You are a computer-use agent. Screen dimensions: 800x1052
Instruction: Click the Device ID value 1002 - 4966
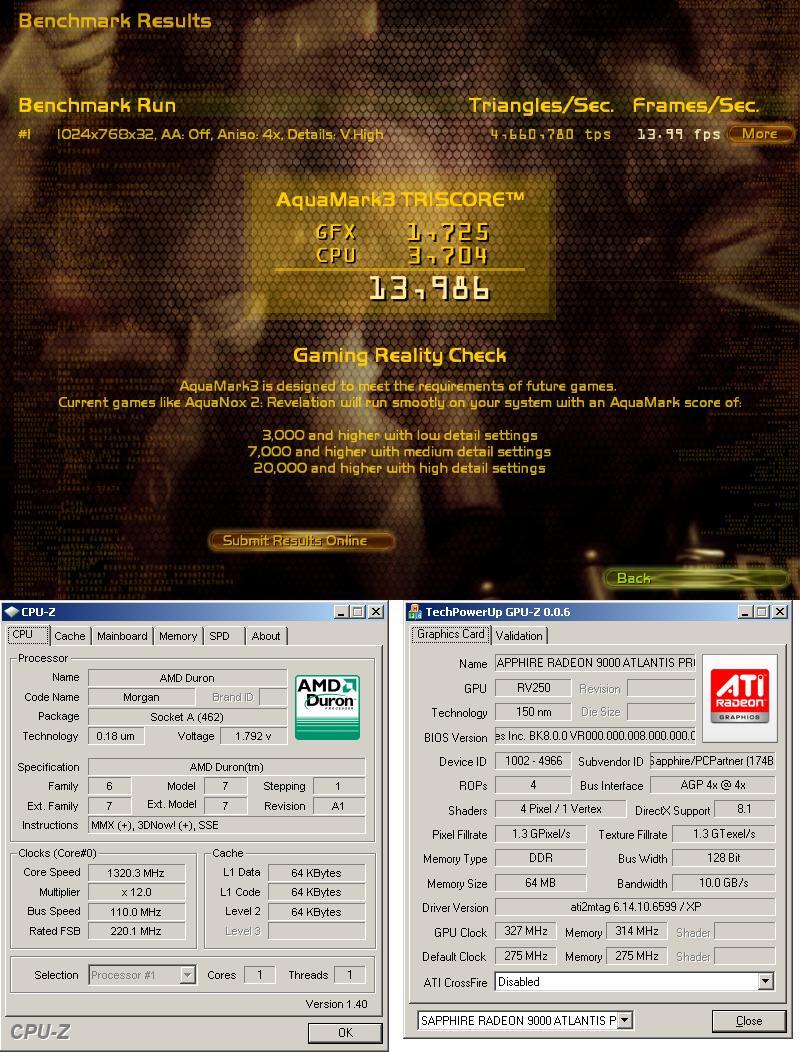pos(534,761)
